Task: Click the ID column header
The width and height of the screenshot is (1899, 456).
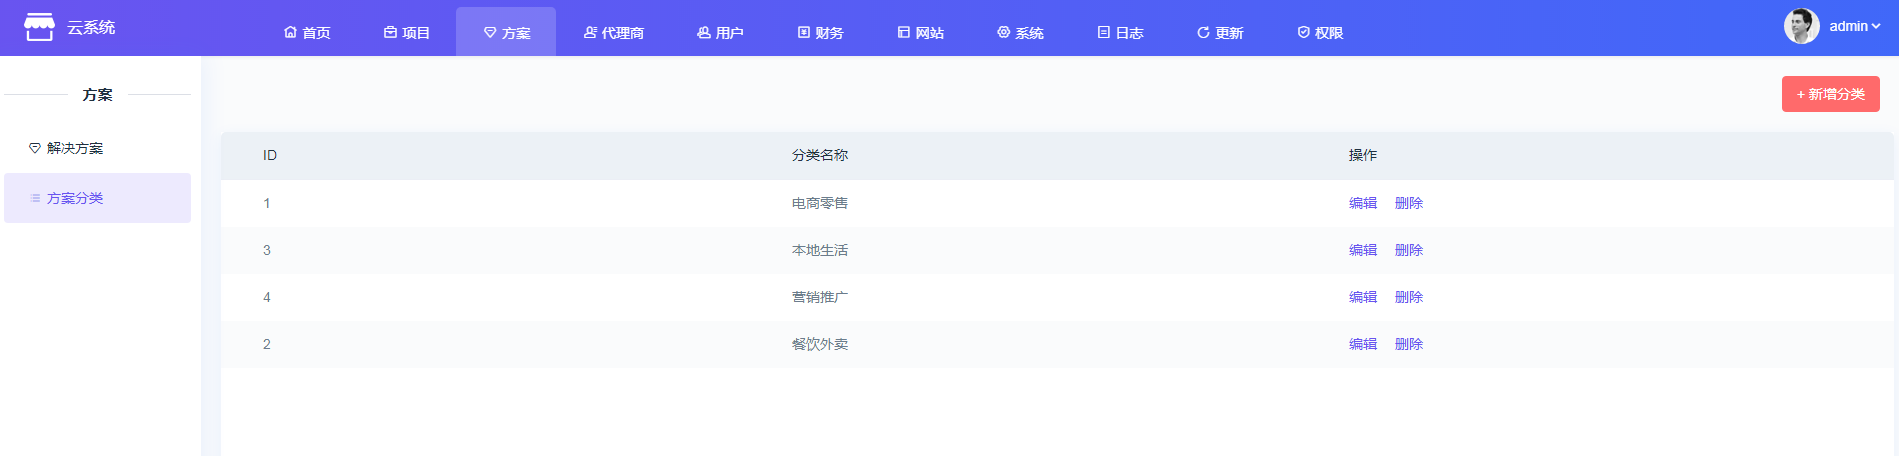Action: click(x=270, y=155)
